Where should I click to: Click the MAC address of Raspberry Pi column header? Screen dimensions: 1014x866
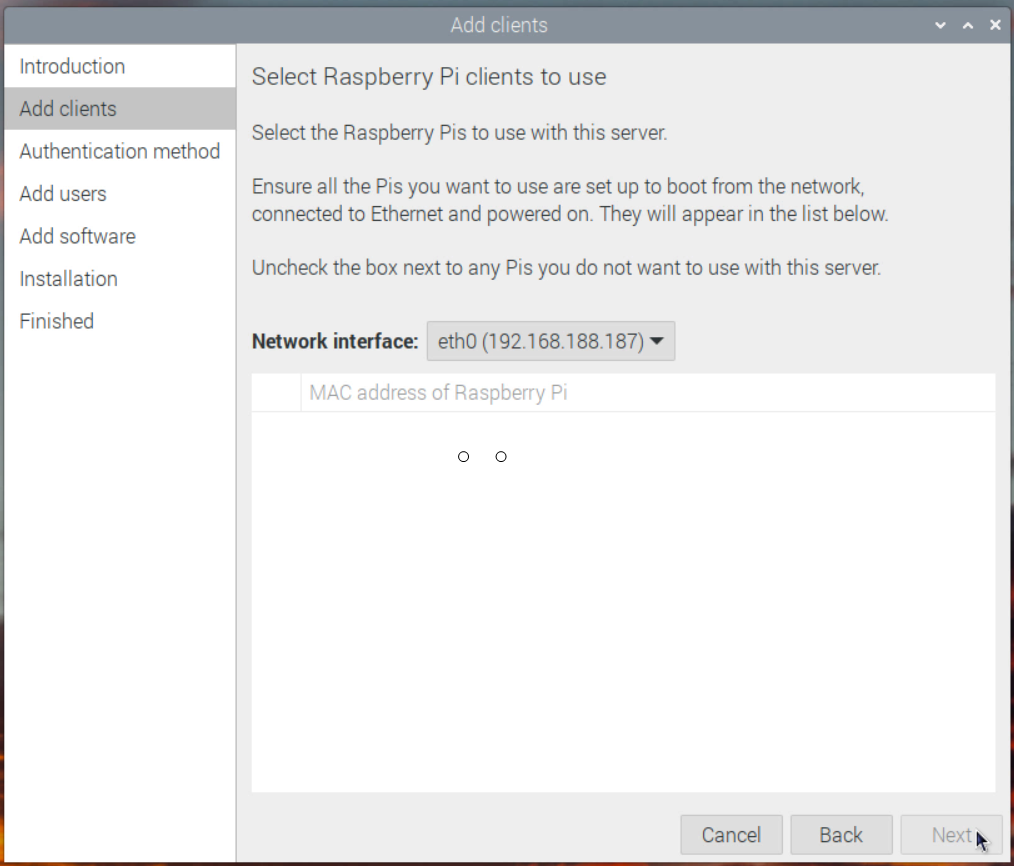pos(648,393)
